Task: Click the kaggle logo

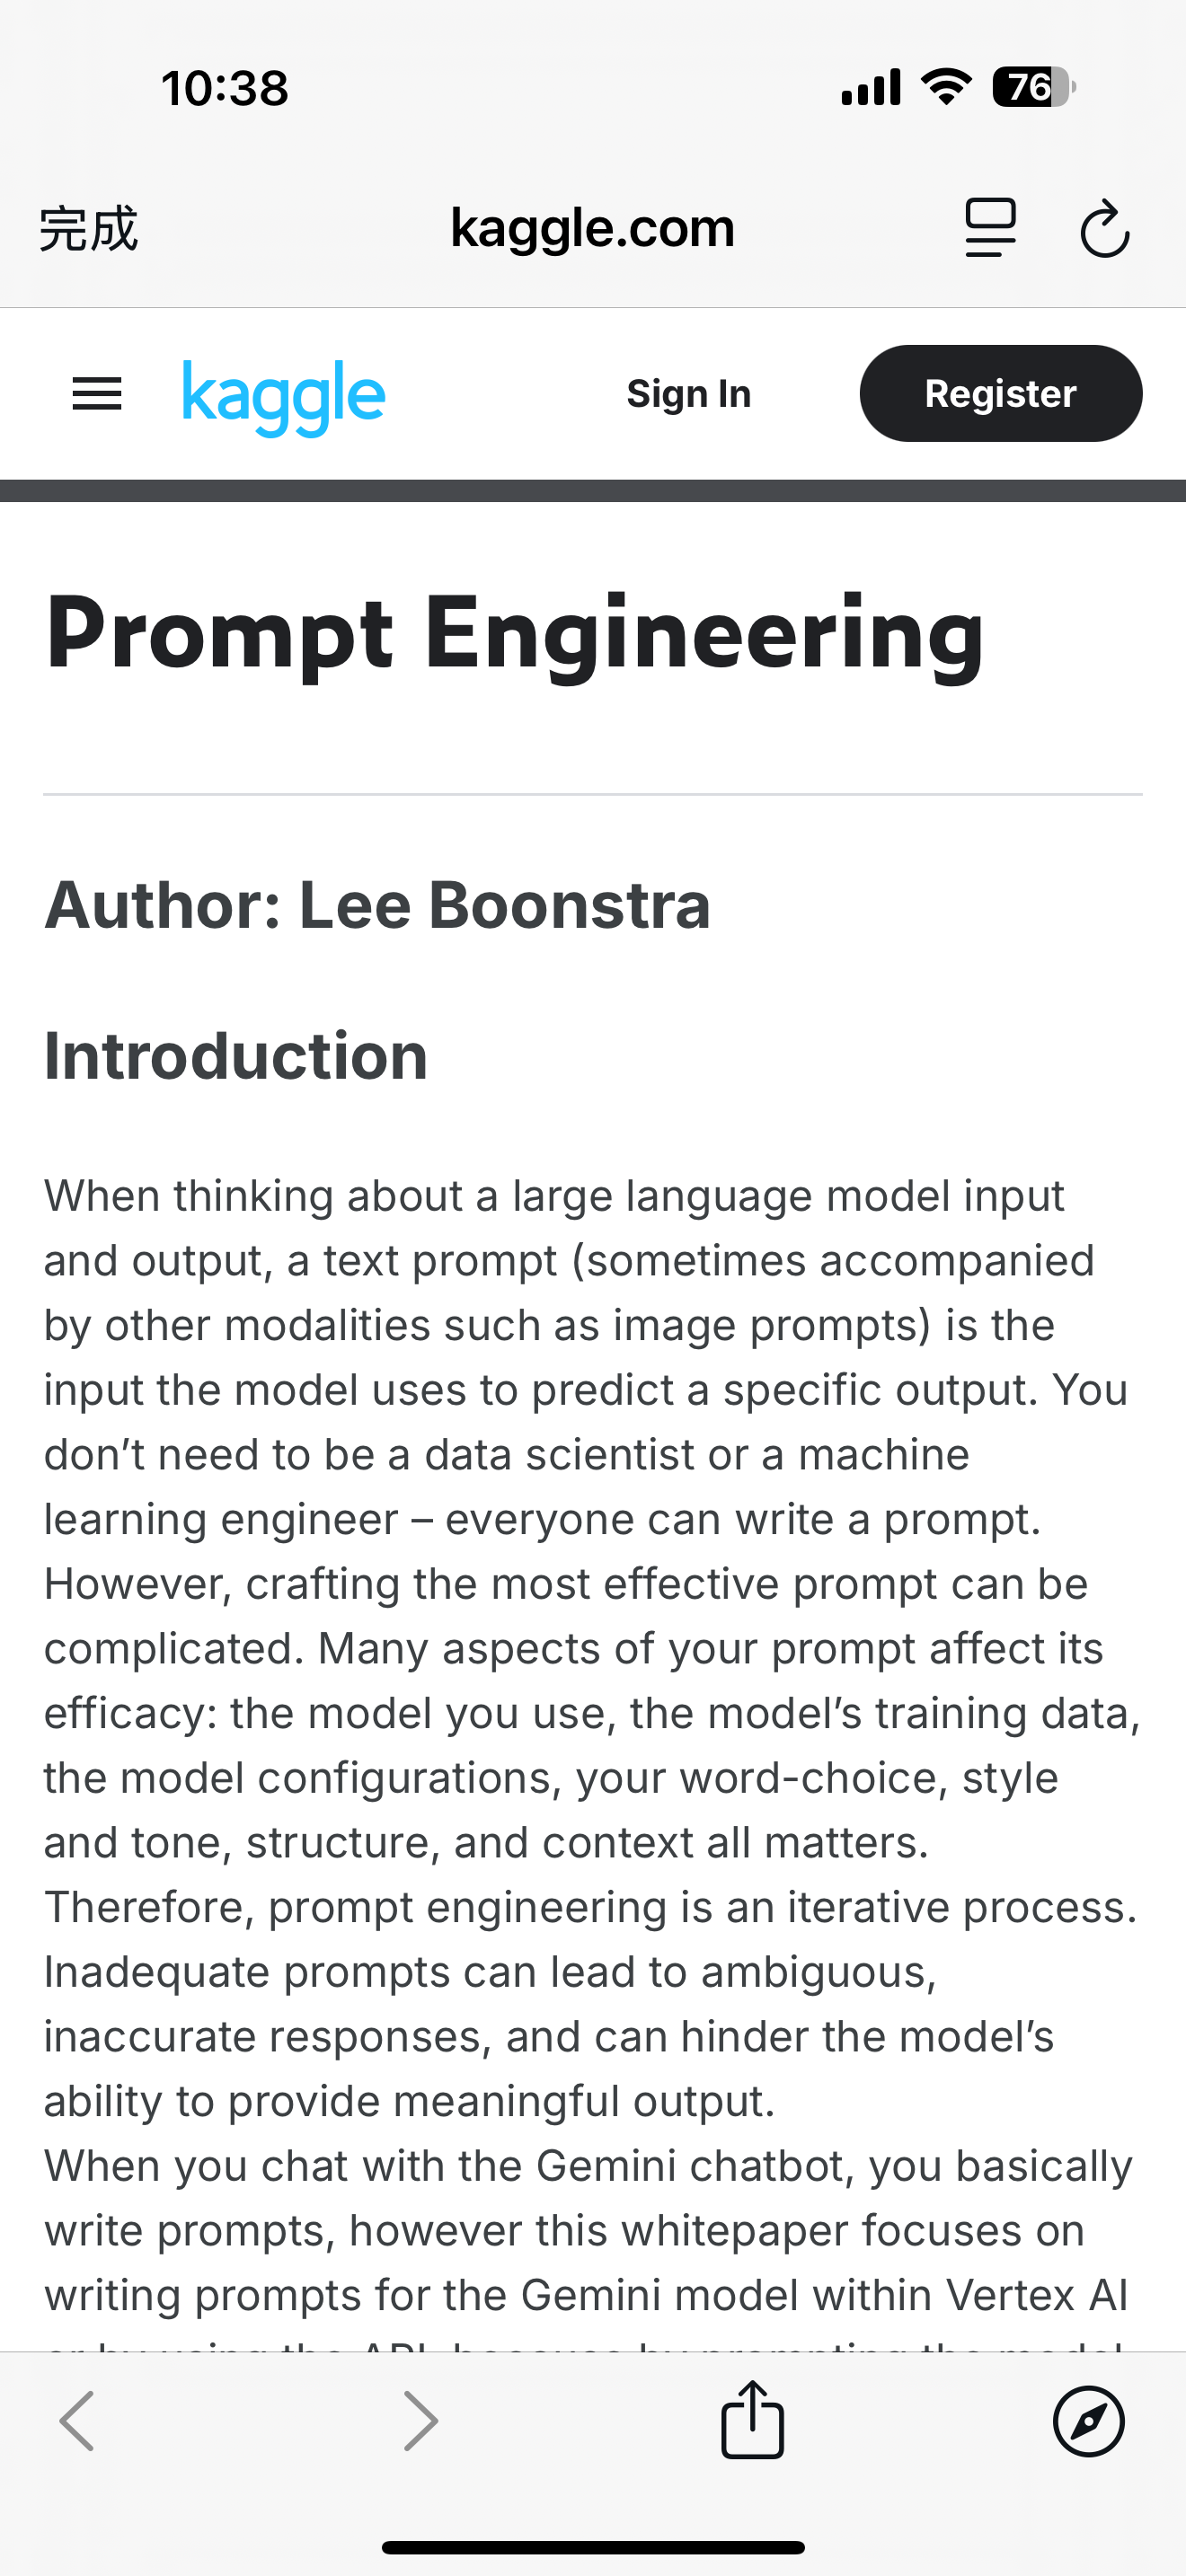Action: point(284,397)
